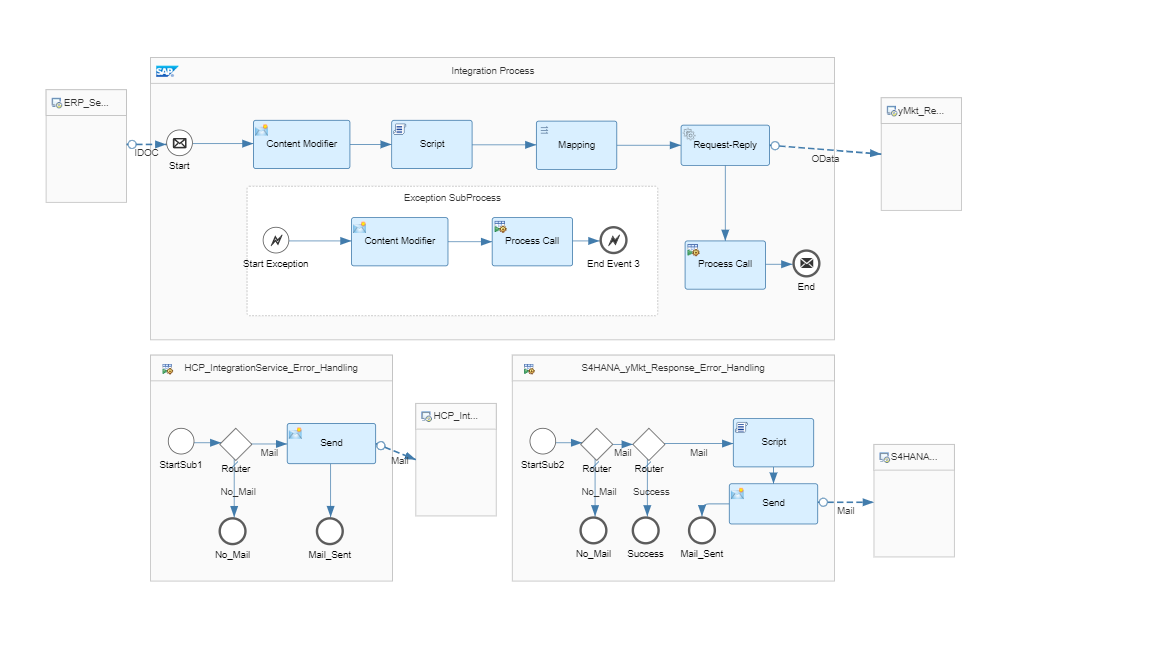1157x669 pixels.
Task: Select the S4HANA... receiver participant box
Action: [914, 501]
